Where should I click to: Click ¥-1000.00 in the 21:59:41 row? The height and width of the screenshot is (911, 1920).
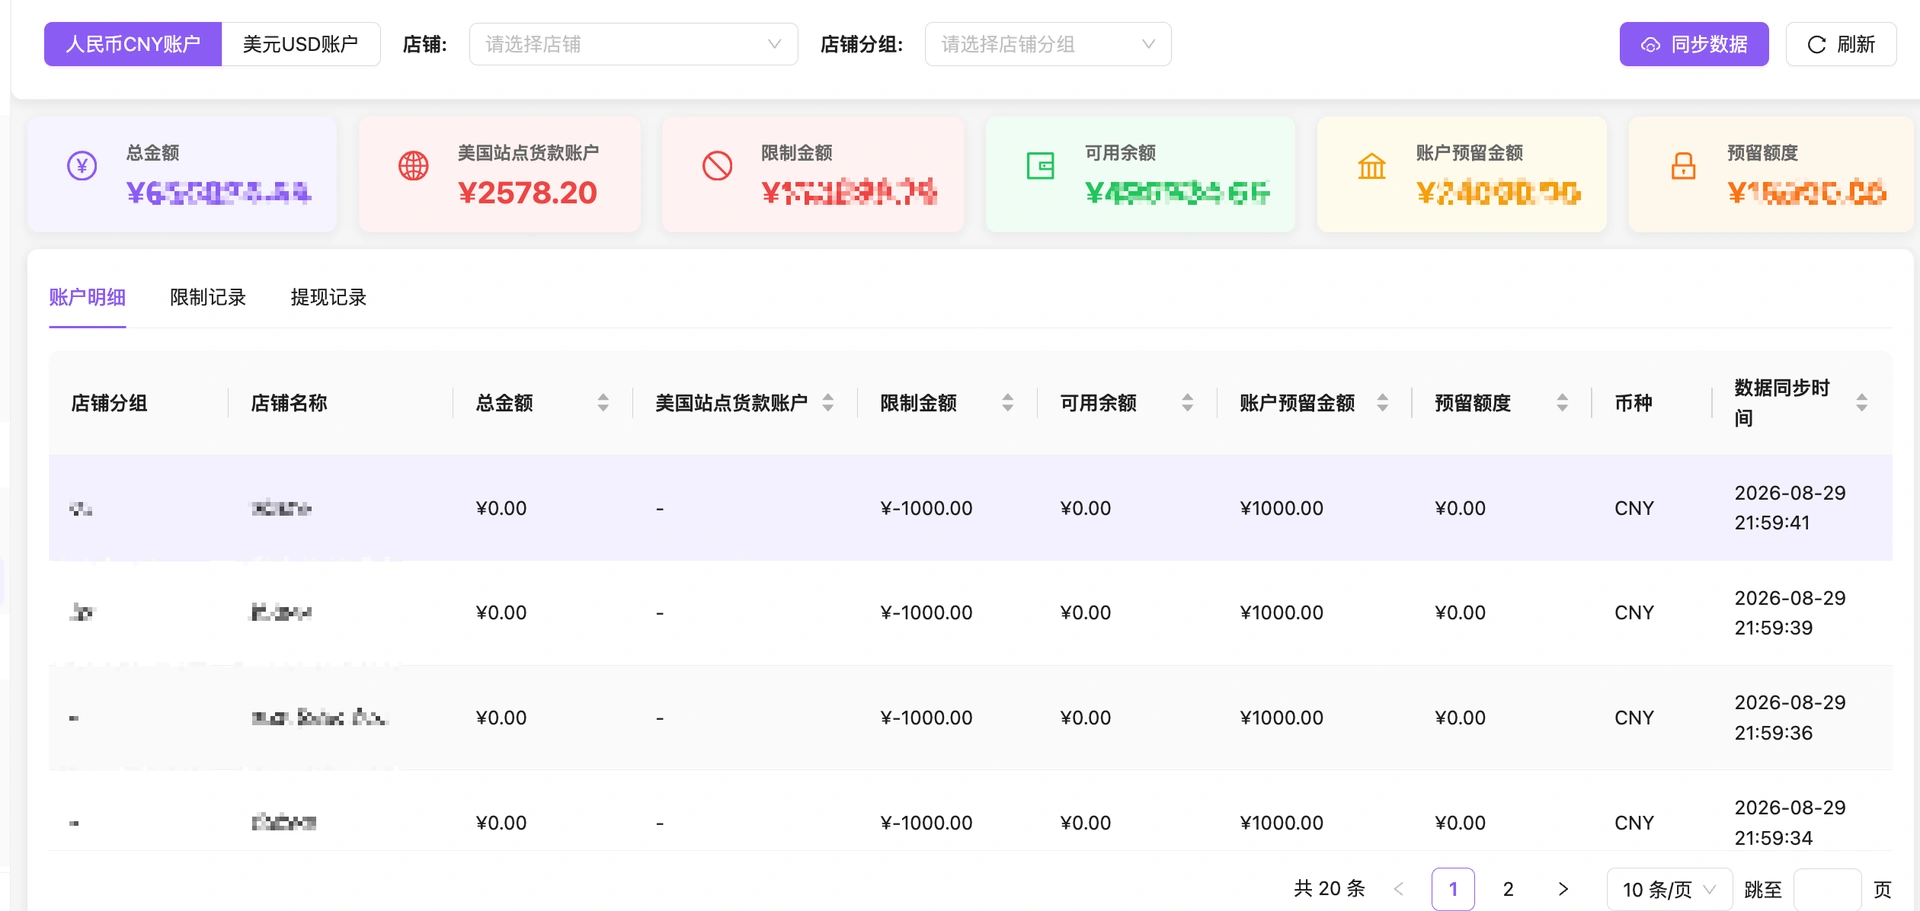click(x=926, y=508)
